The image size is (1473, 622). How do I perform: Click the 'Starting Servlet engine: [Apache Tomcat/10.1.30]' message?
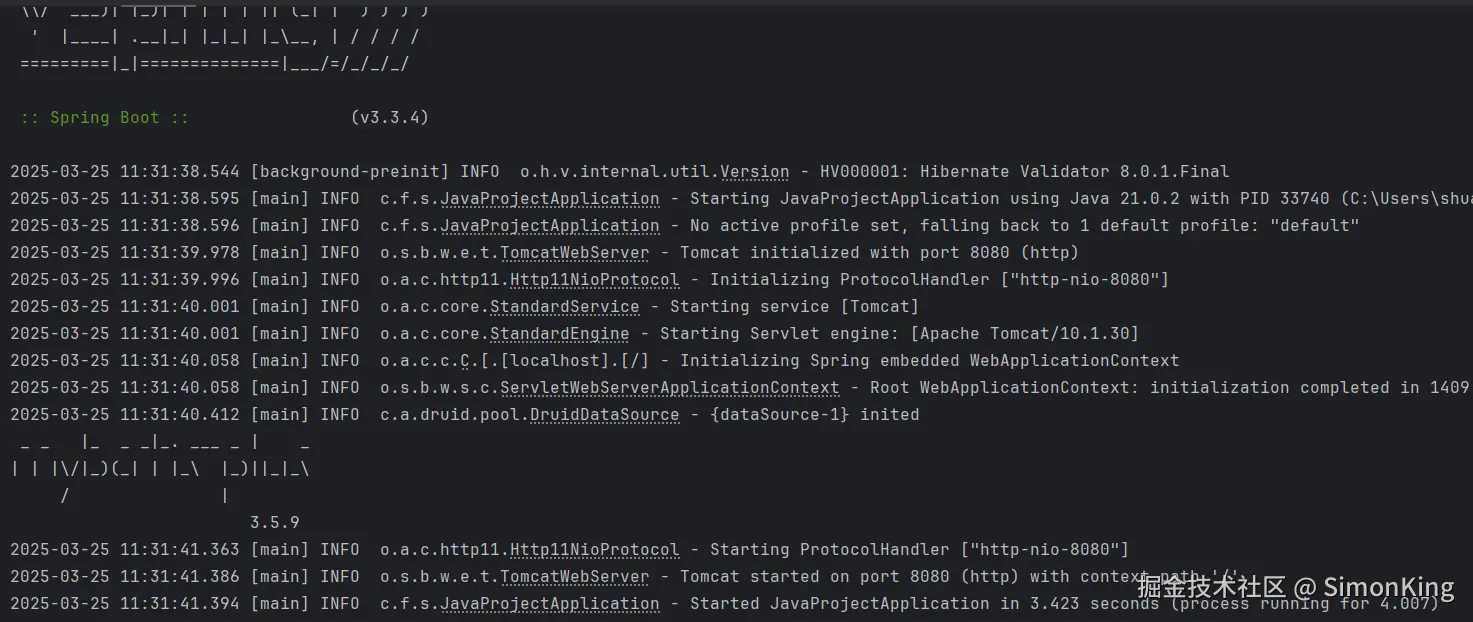(900, 334)
